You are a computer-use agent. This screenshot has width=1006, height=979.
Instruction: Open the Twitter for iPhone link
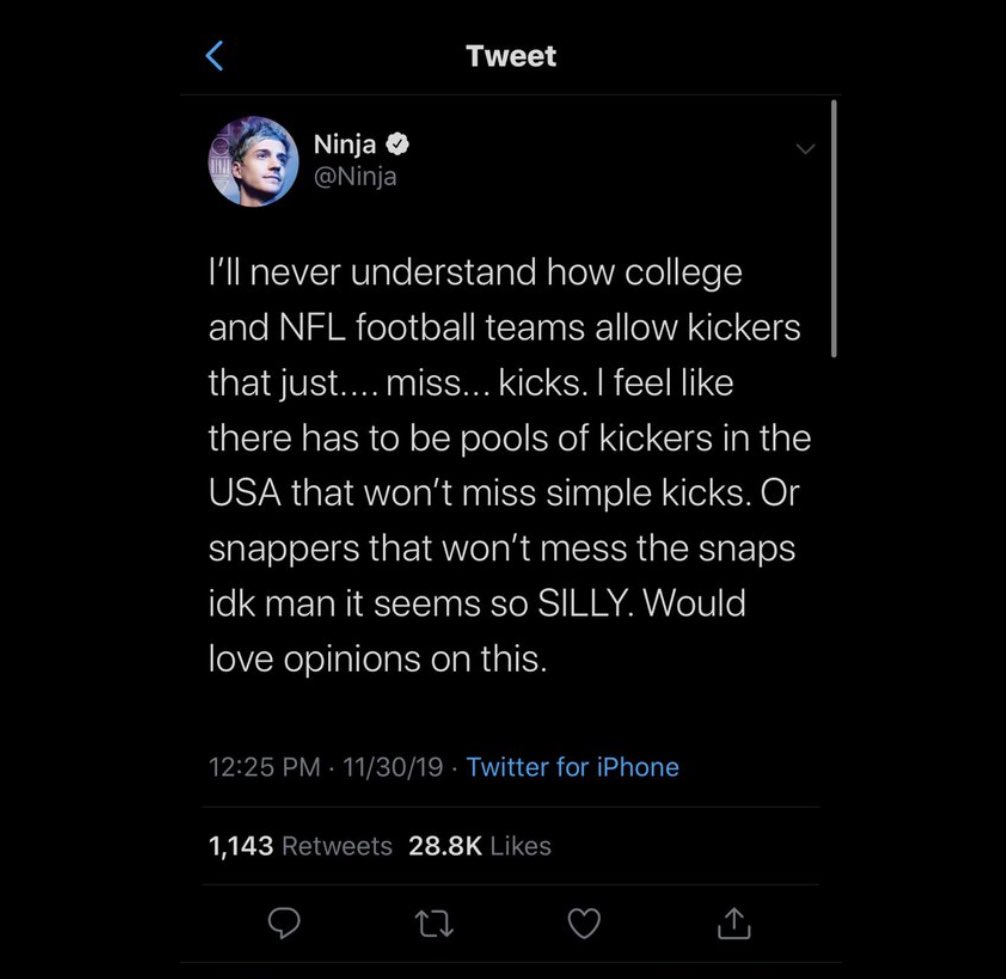[x=572, y=767]
